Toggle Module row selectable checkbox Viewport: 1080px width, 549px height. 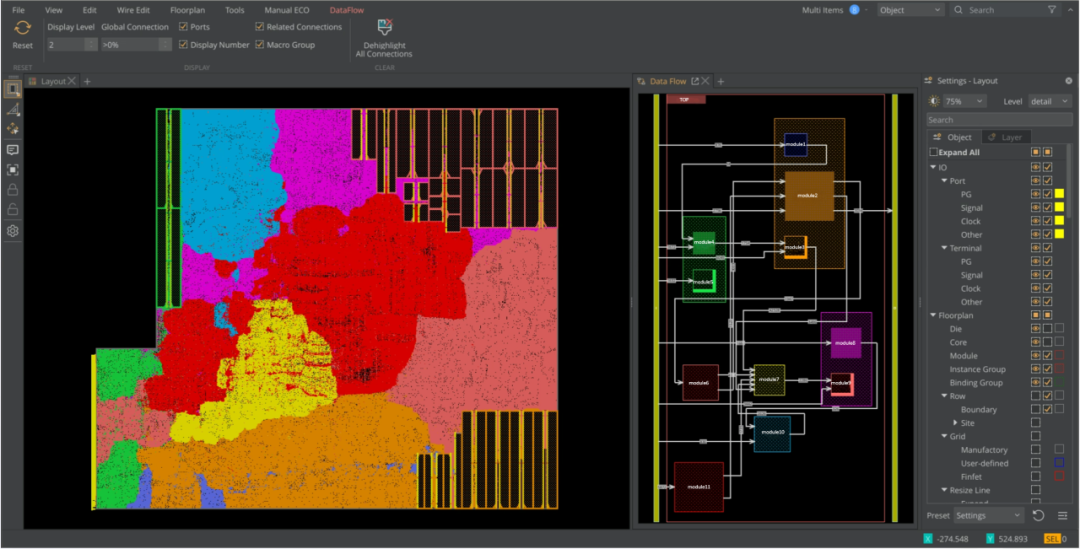coord(1048,355)
